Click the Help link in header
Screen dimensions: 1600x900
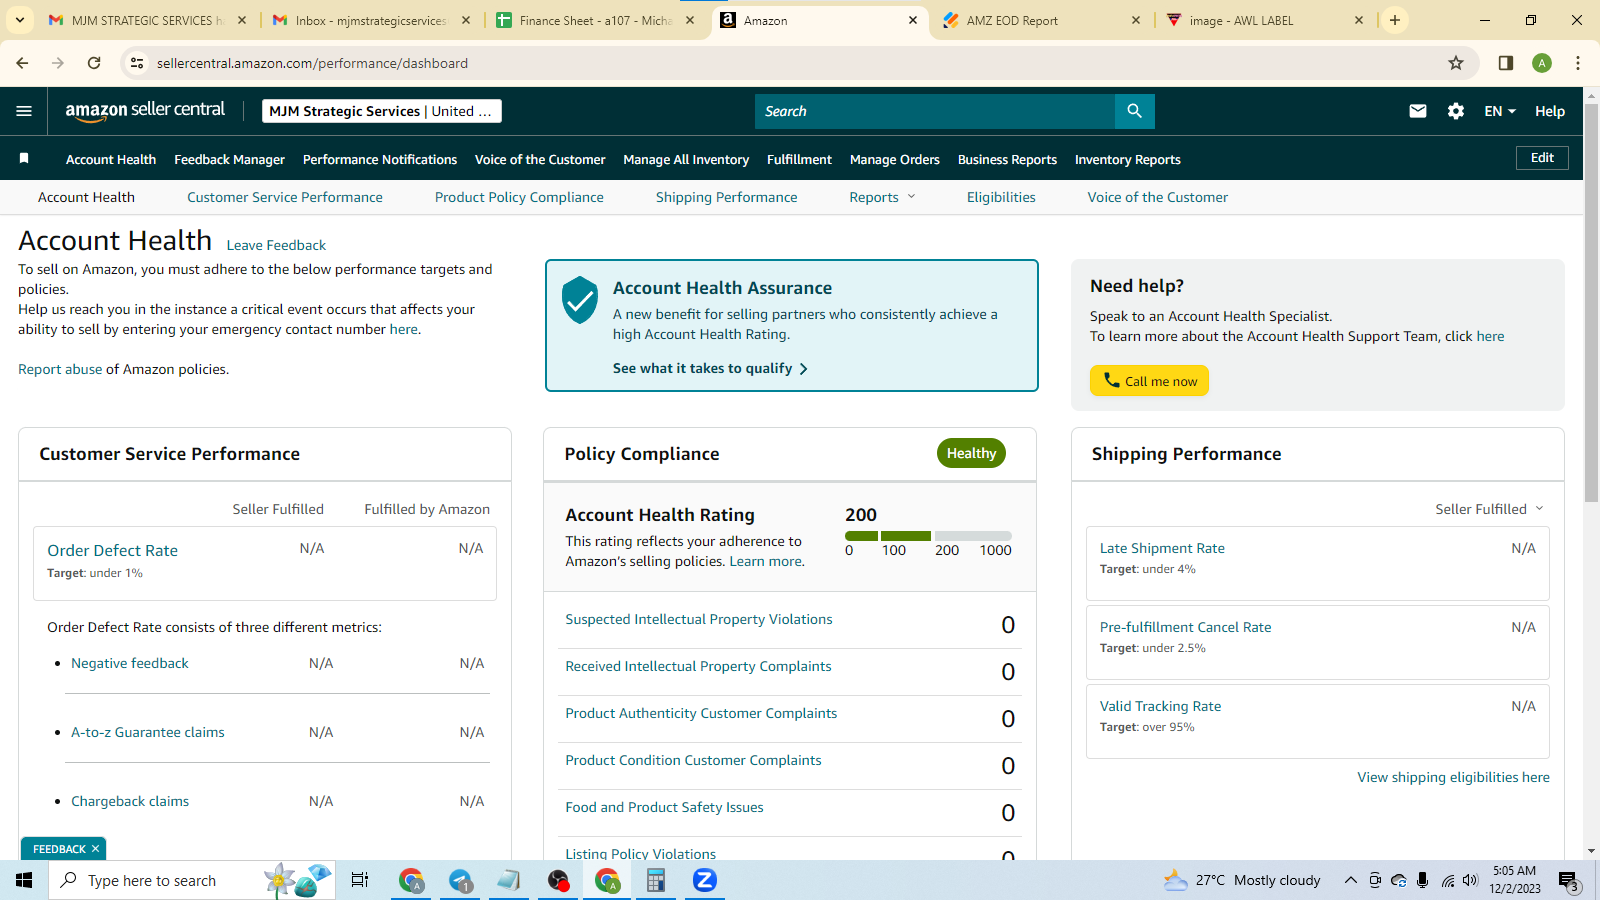coord(1550,111)
